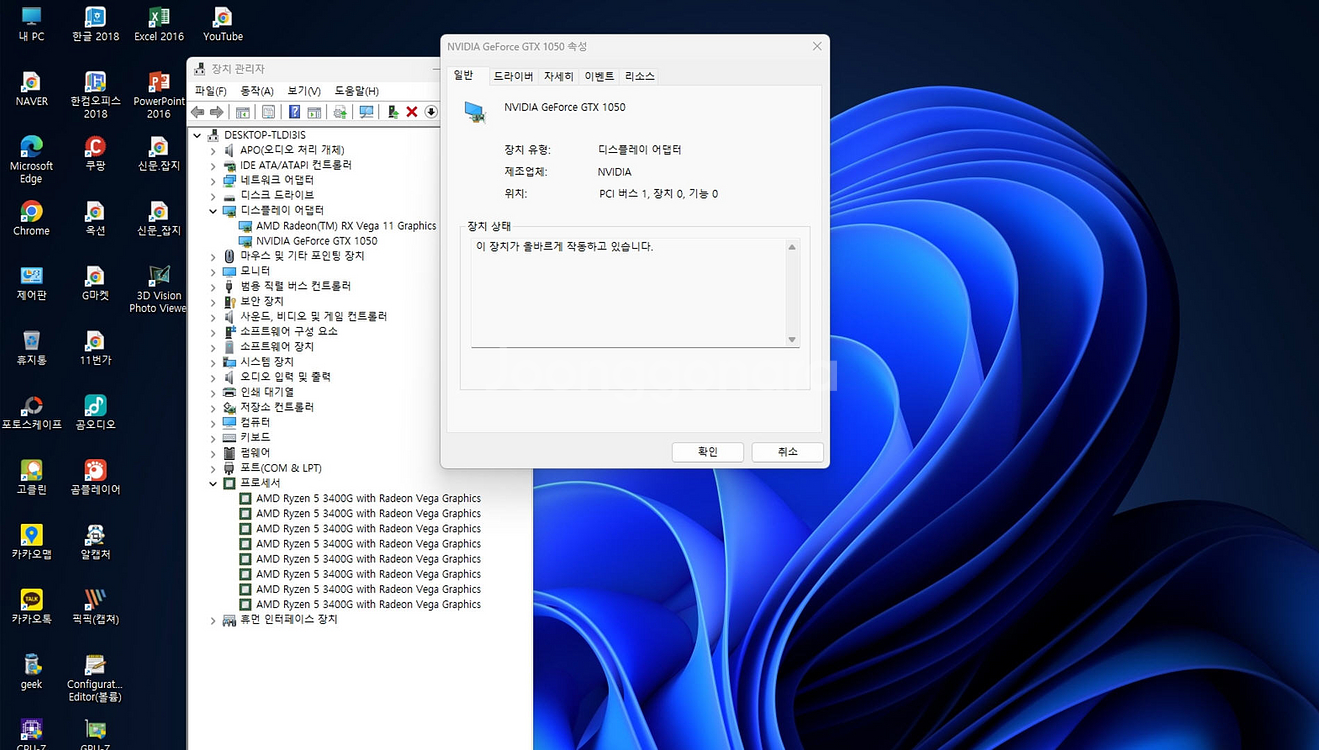This screenshot has width=1319, height=750.
Task: Click the blue question mark help icon
Action: click(294, 112)
